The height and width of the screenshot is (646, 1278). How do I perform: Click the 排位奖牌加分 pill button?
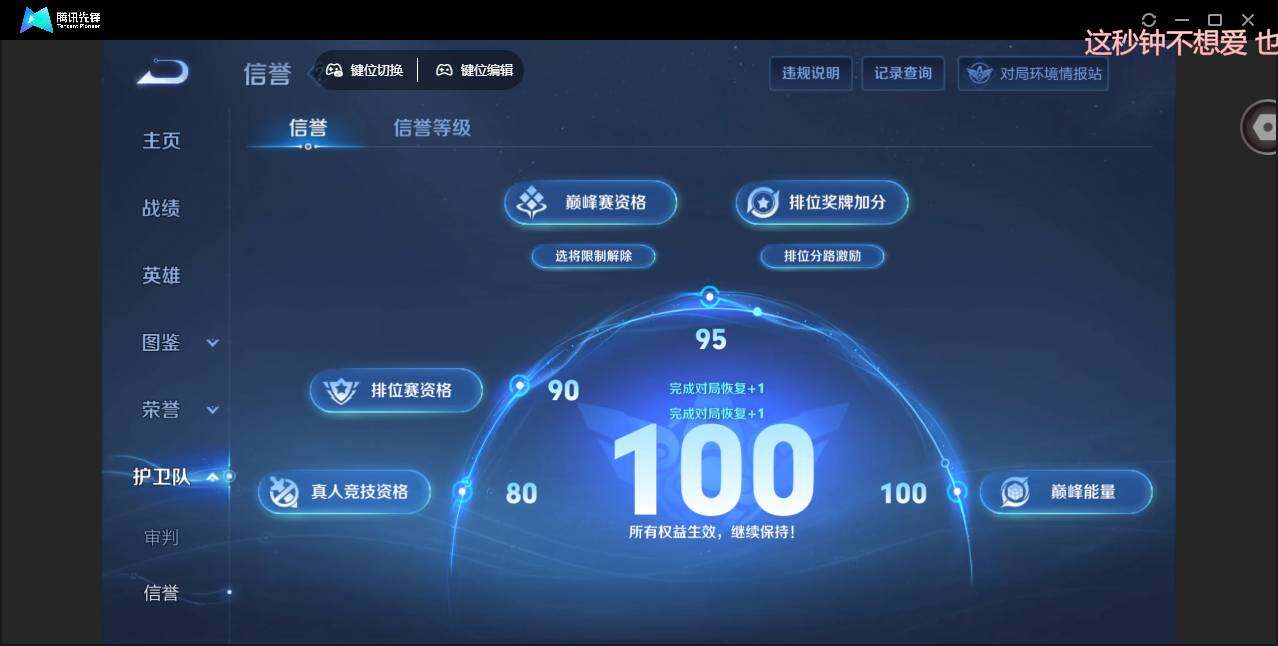822,203
